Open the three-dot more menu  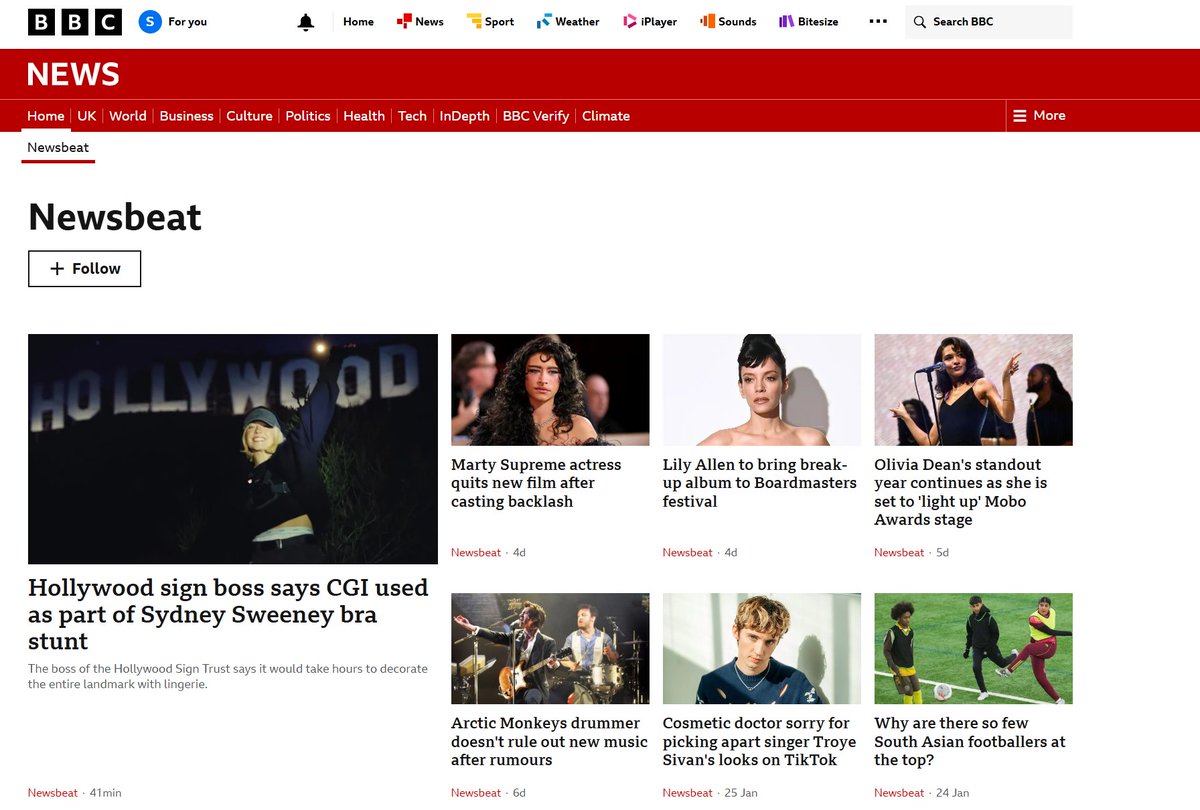(x=878, y=21)
